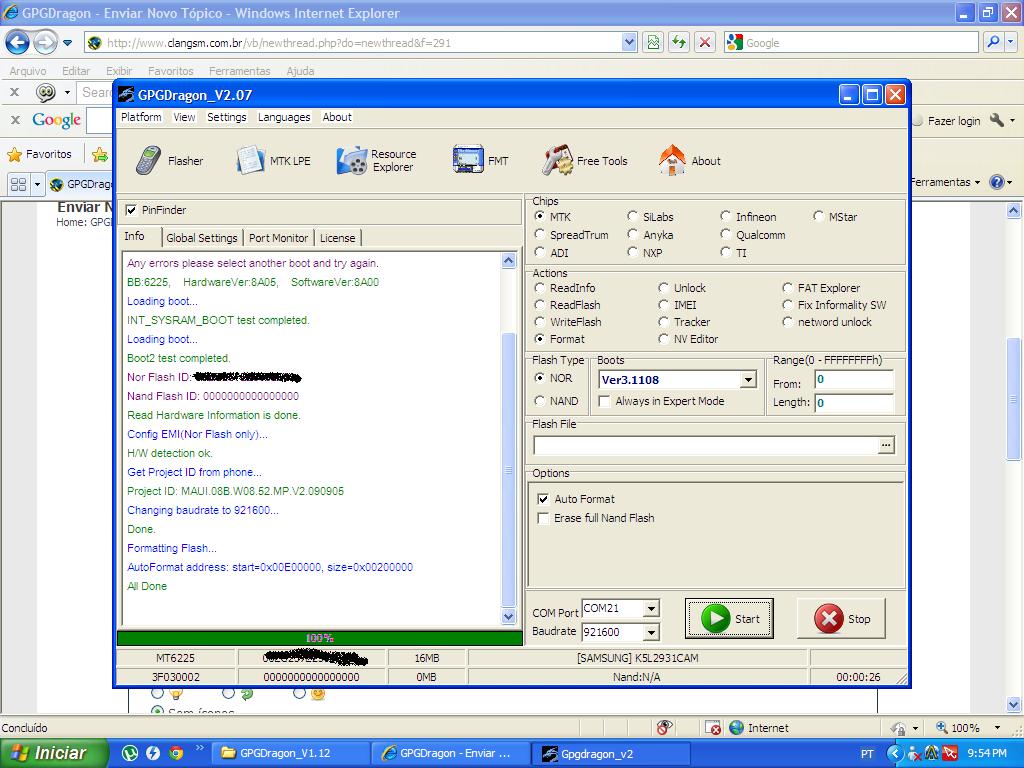The height and width of the screenshot is (768, 1024).
Task: Expand the Boots version dropdown
Action: point(748,379)
